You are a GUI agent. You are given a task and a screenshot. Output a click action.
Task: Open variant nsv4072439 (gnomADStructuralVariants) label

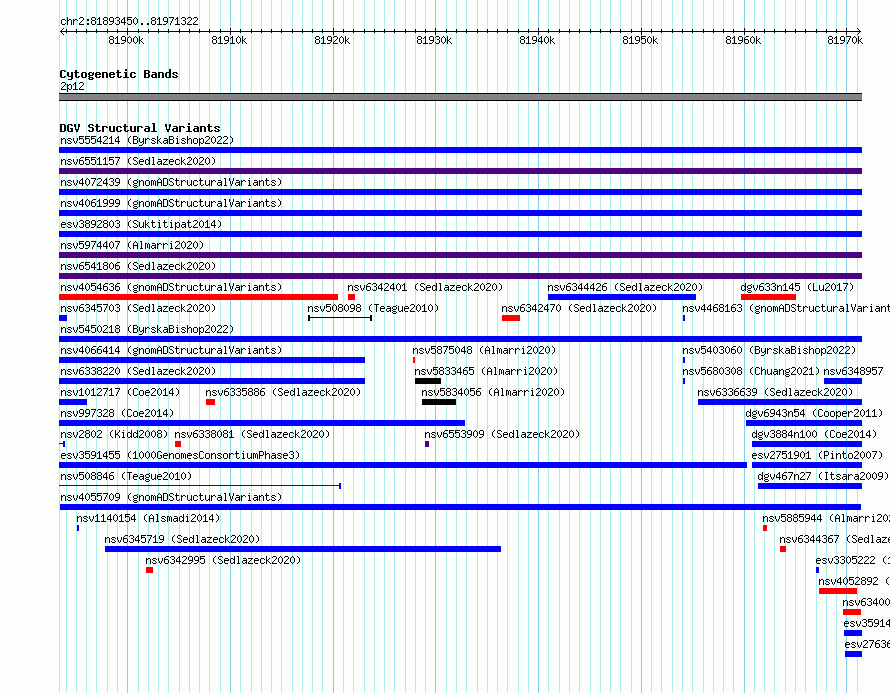pyautogui.click(x=171, y=182)
